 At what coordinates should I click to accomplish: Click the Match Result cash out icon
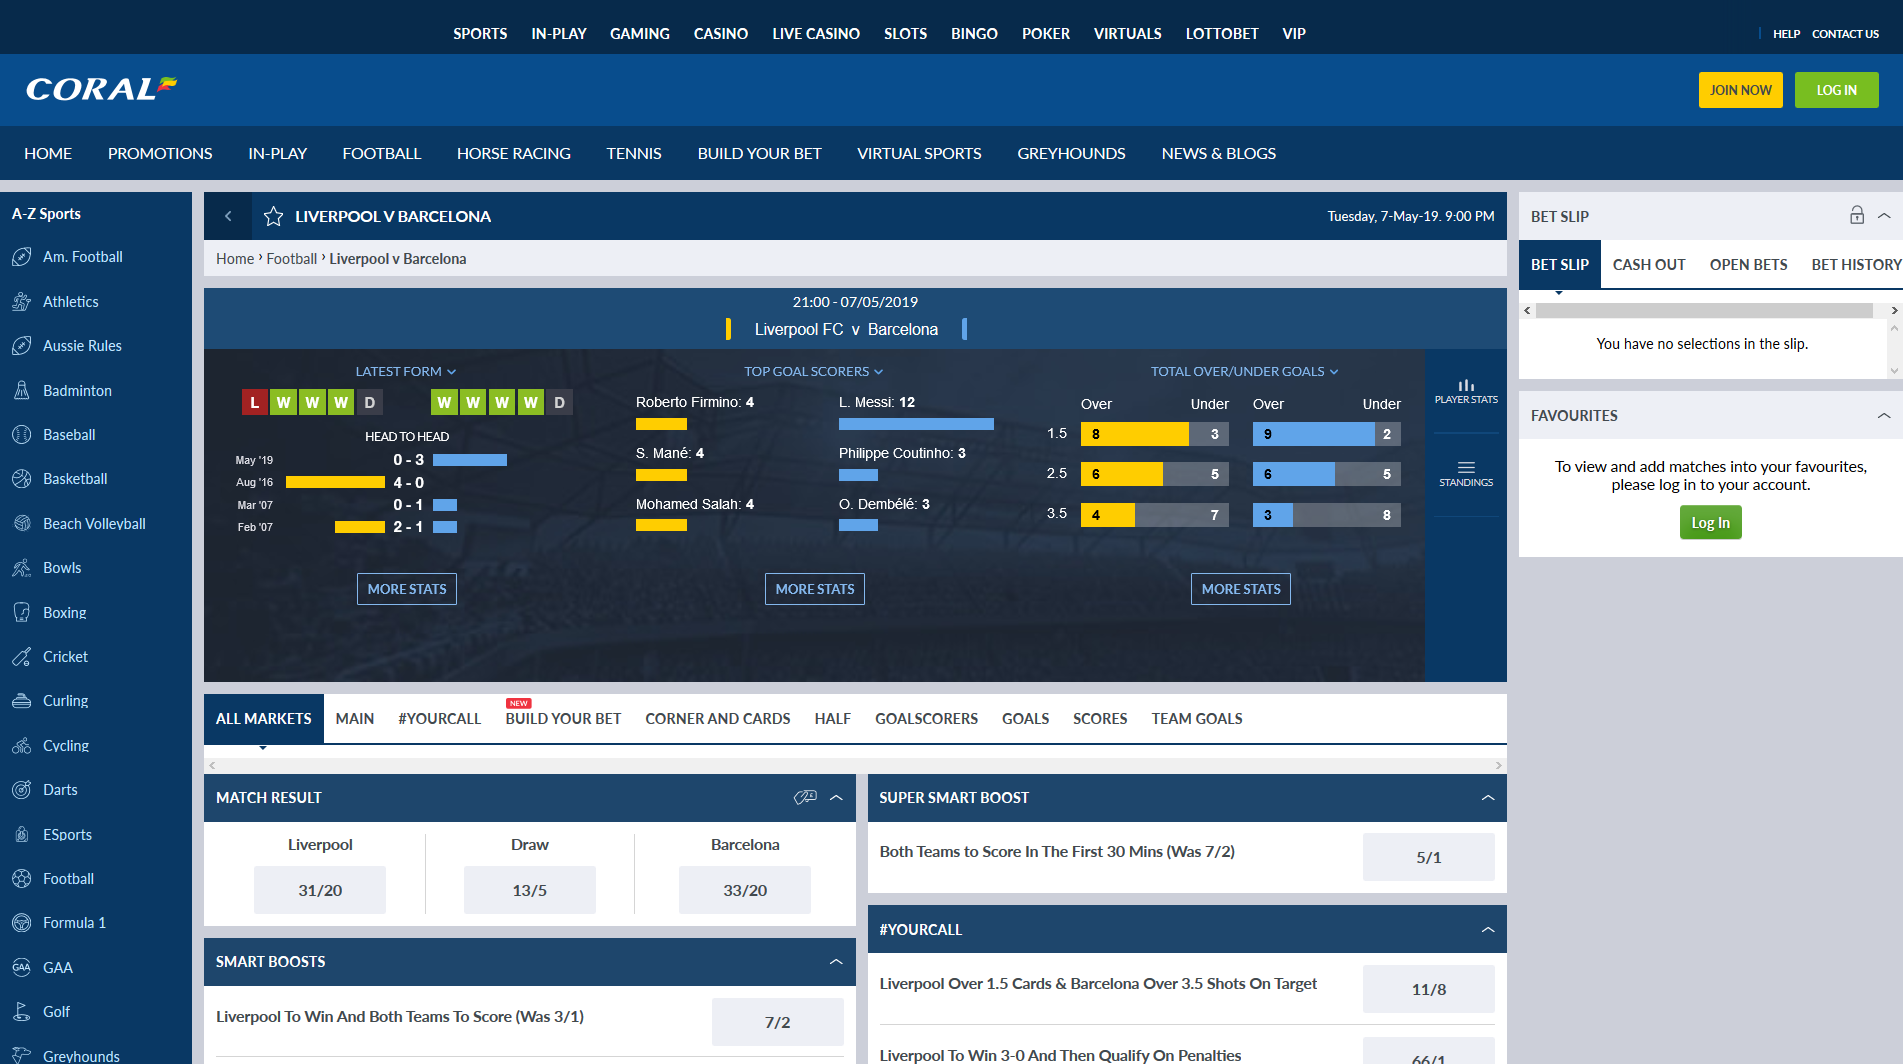tap(805, 797)
